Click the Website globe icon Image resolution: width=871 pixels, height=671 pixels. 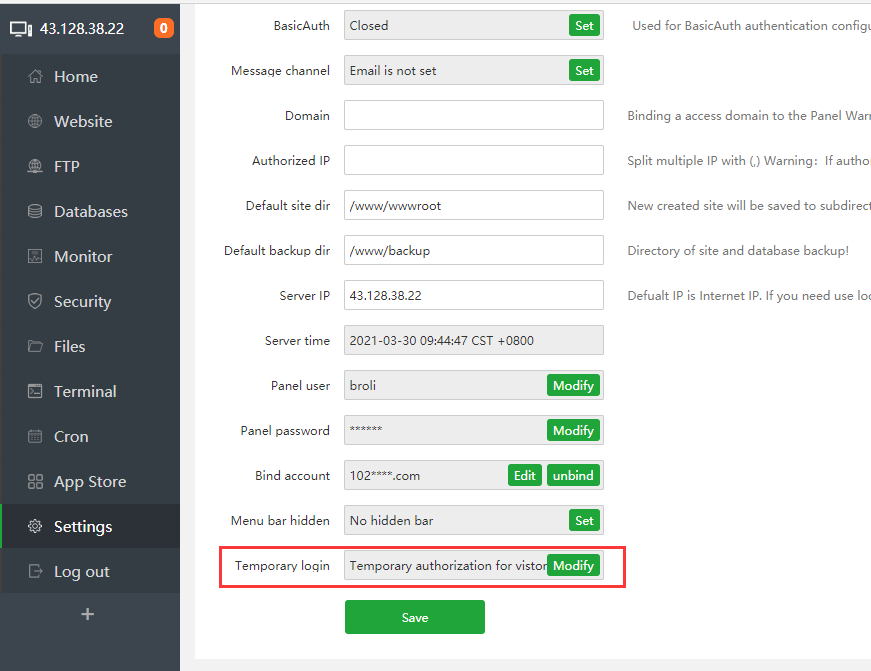coord(35,122)
